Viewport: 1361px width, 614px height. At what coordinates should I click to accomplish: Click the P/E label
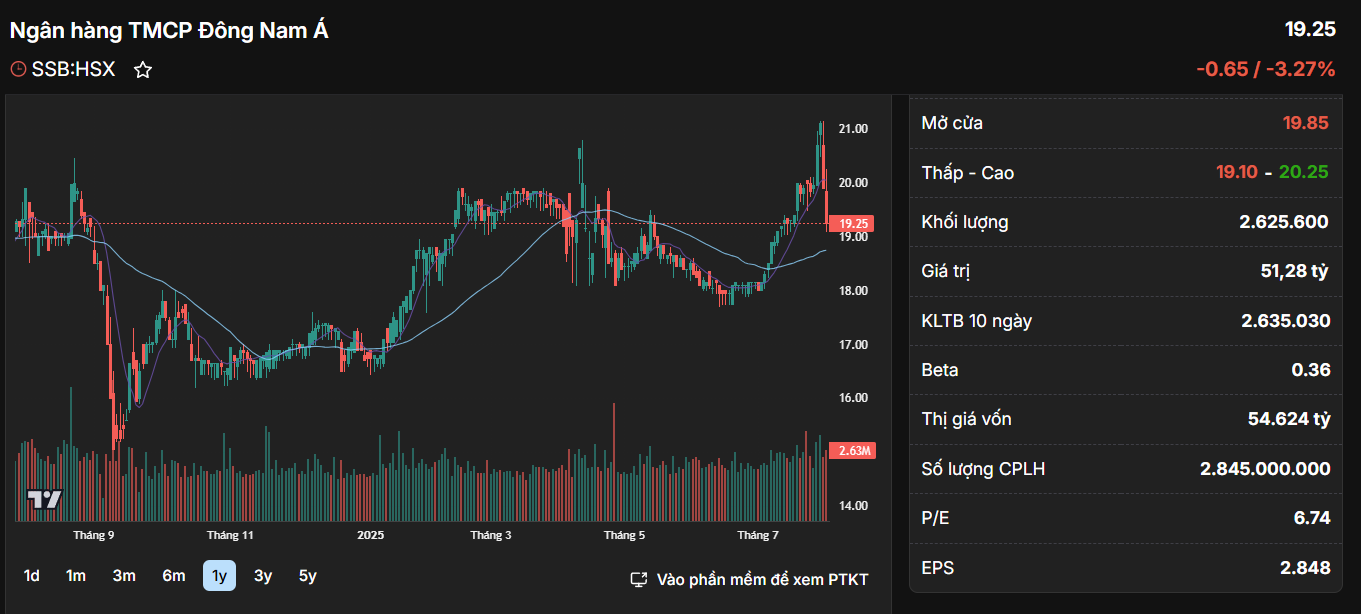coord(937,518)
